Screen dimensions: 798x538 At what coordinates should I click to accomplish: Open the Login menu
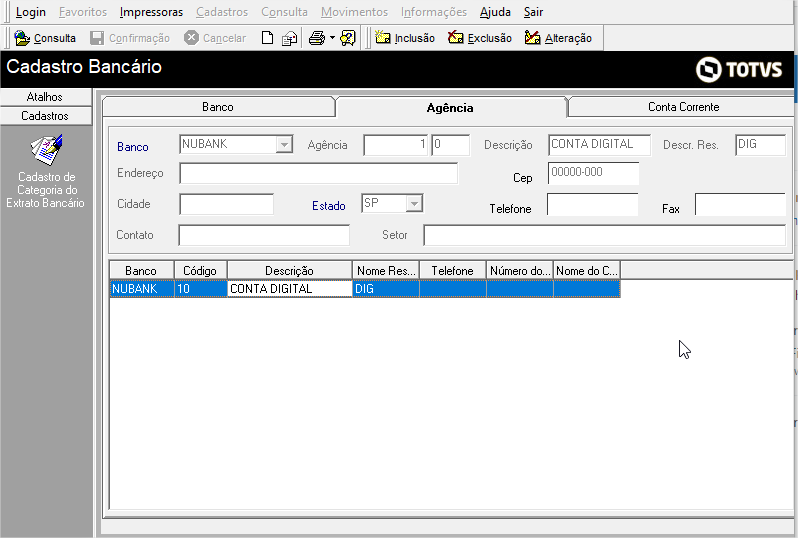click(31, 12)
